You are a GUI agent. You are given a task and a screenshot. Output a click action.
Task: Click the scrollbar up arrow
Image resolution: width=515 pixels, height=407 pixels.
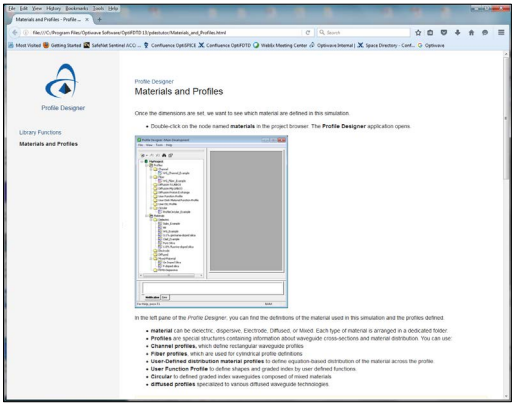pos(506,54)
